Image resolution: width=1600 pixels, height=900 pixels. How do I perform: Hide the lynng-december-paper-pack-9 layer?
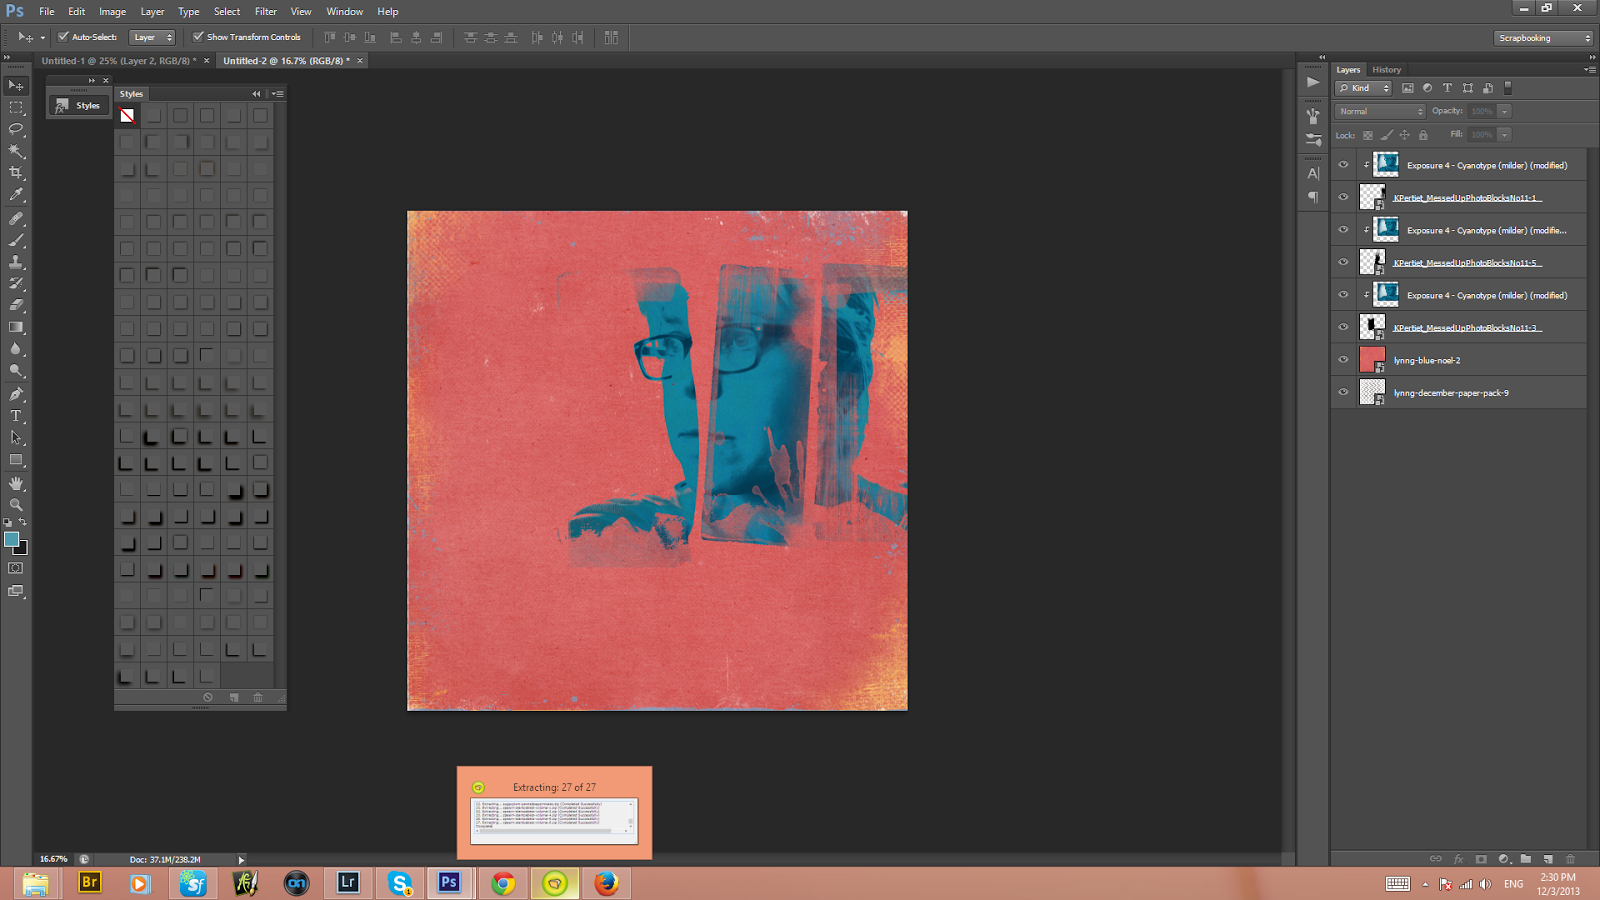pyautogui.click(x=1343, y=392)
